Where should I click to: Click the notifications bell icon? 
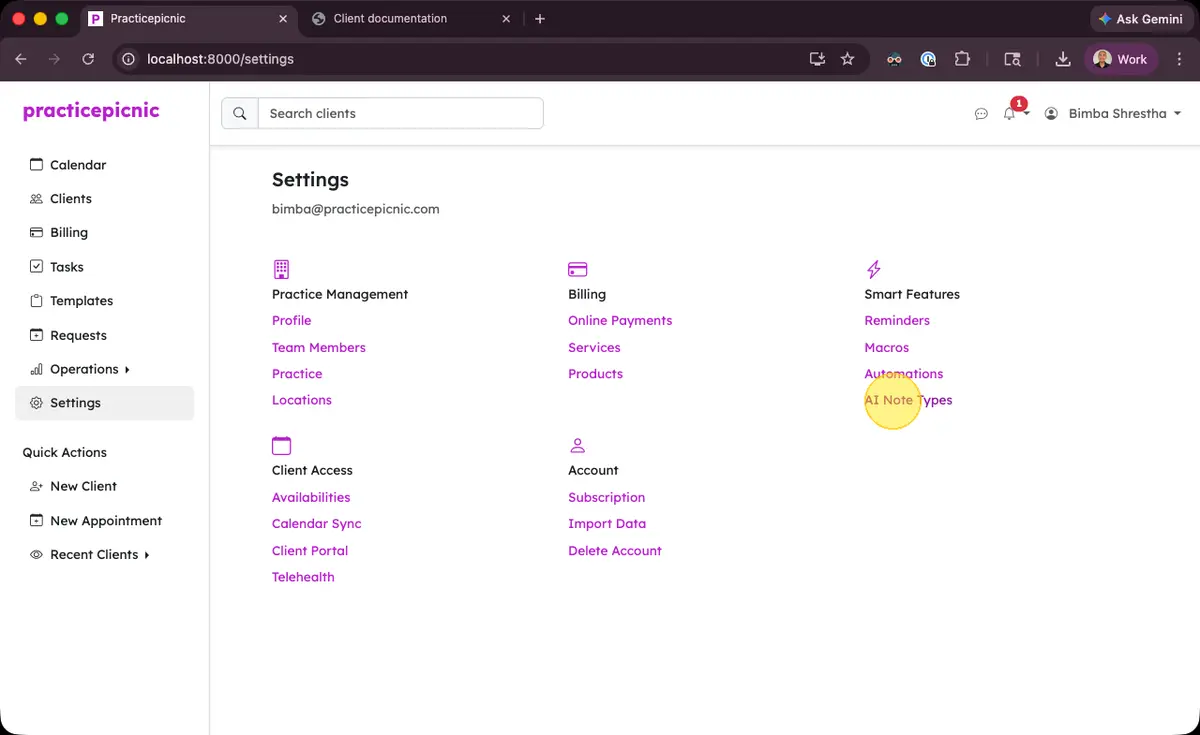[x=1010, y=113]
